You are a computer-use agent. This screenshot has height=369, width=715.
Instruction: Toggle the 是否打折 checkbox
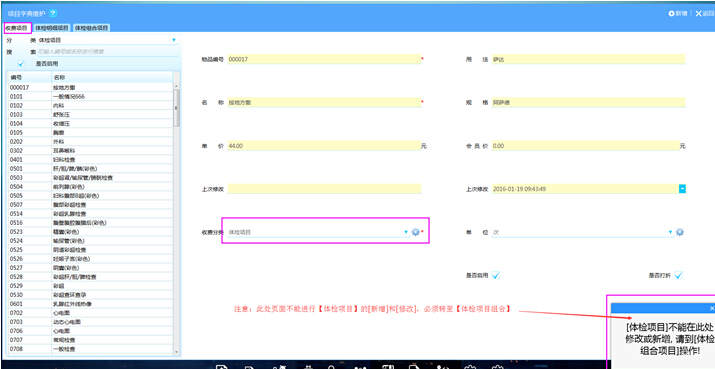point(679,275)
